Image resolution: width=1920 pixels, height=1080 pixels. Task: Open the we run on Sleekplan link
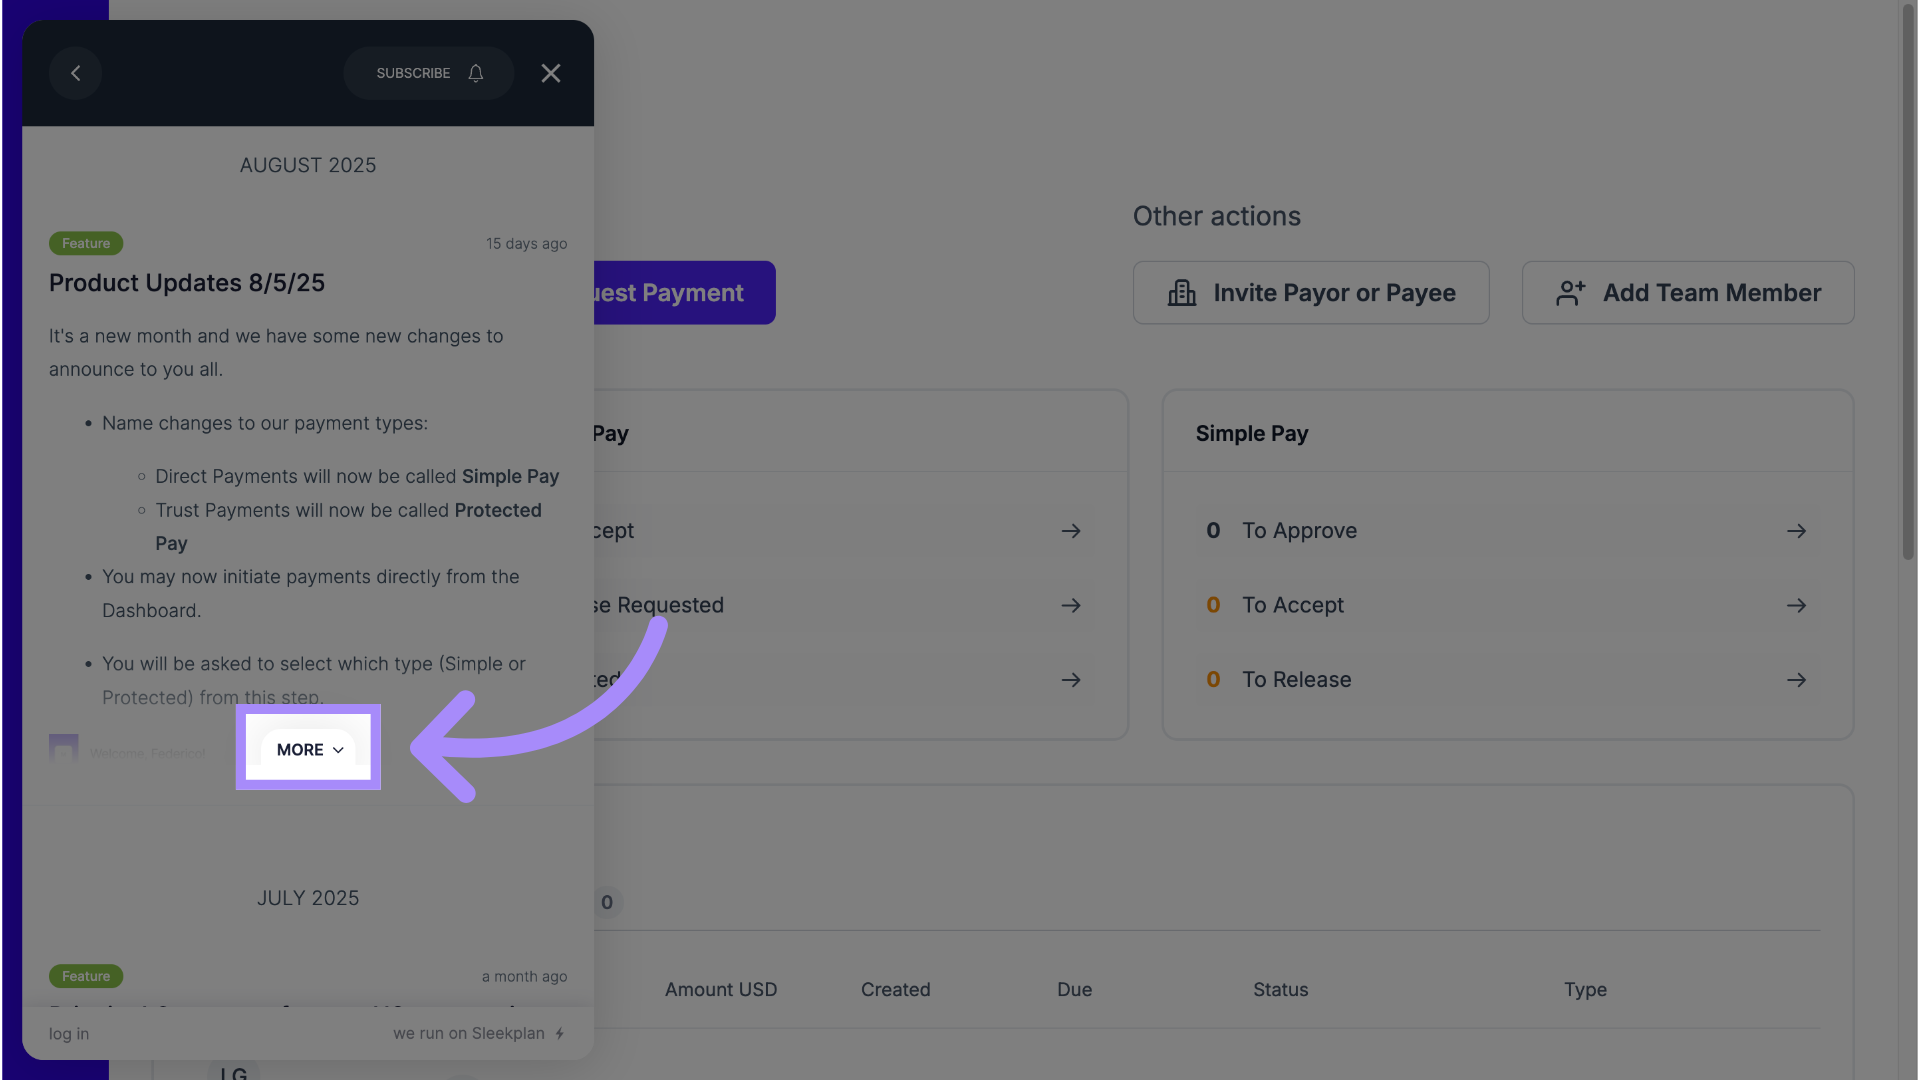pyautogui.click(x=478, y=1034)
